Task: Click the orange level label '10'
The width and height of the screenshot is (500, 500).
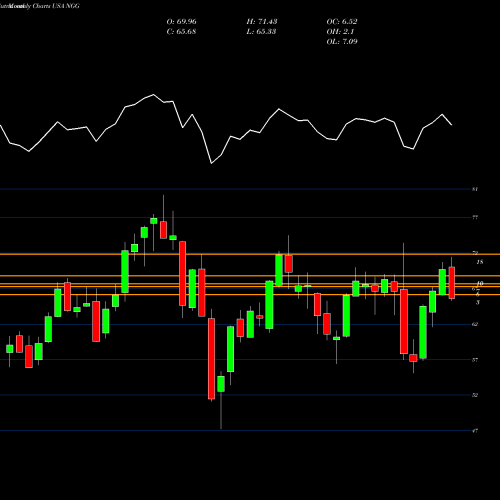Action: point(480,283)
